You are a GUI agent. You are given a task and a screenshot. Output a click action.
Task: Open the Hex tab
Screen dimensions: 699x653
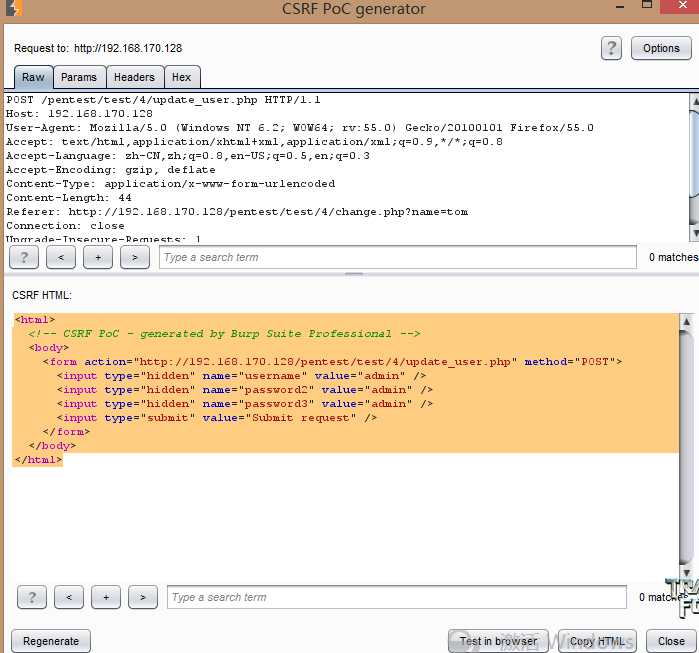pos(181,77)
